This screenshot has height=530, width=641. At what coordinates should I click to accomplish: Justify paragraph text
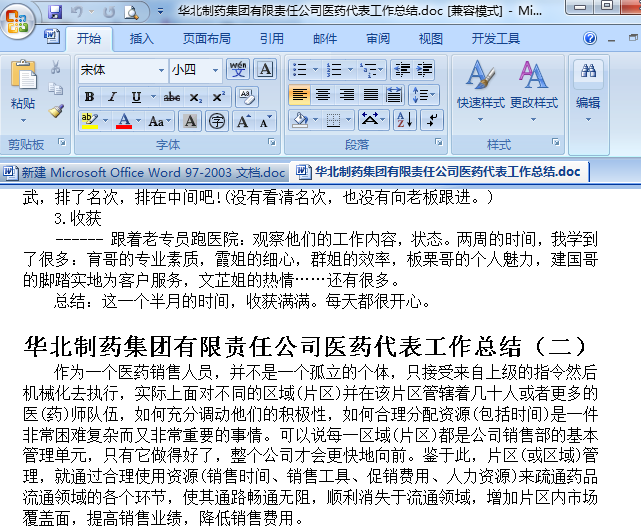(x=371, y=95)
